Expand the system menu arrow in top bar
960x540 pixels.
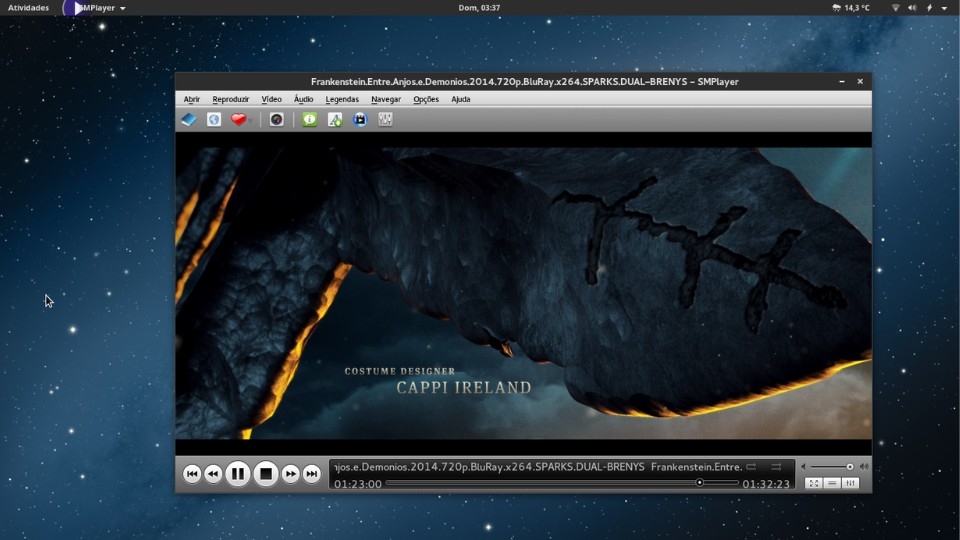click(x=944, y=8)
